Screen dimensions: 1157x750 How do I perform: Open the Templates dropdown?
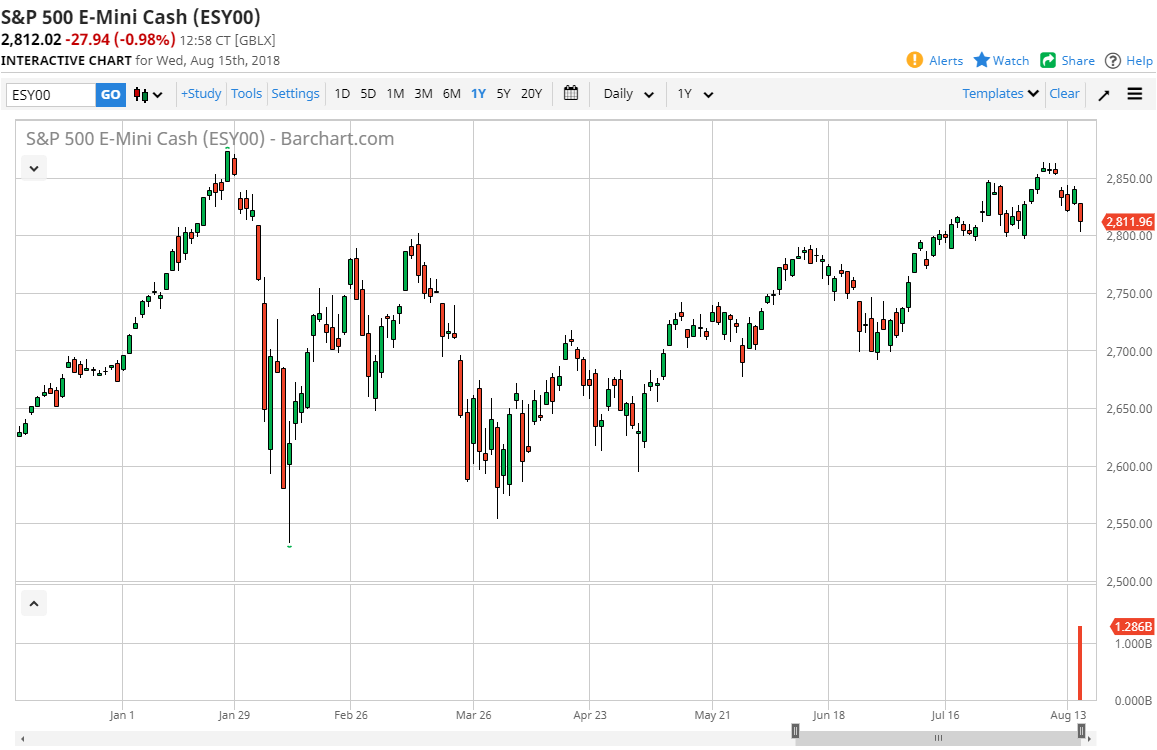click(x=1000, y=93)
